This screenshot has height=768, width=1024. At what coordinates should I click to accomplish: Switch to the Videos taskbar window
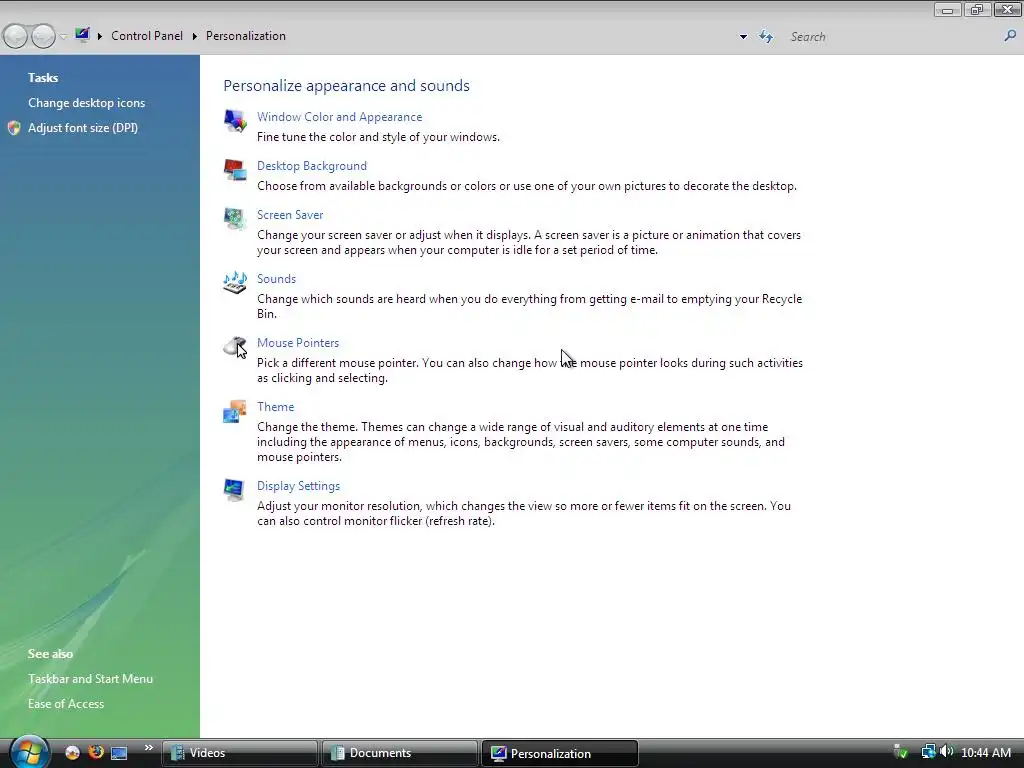[240, 753]
